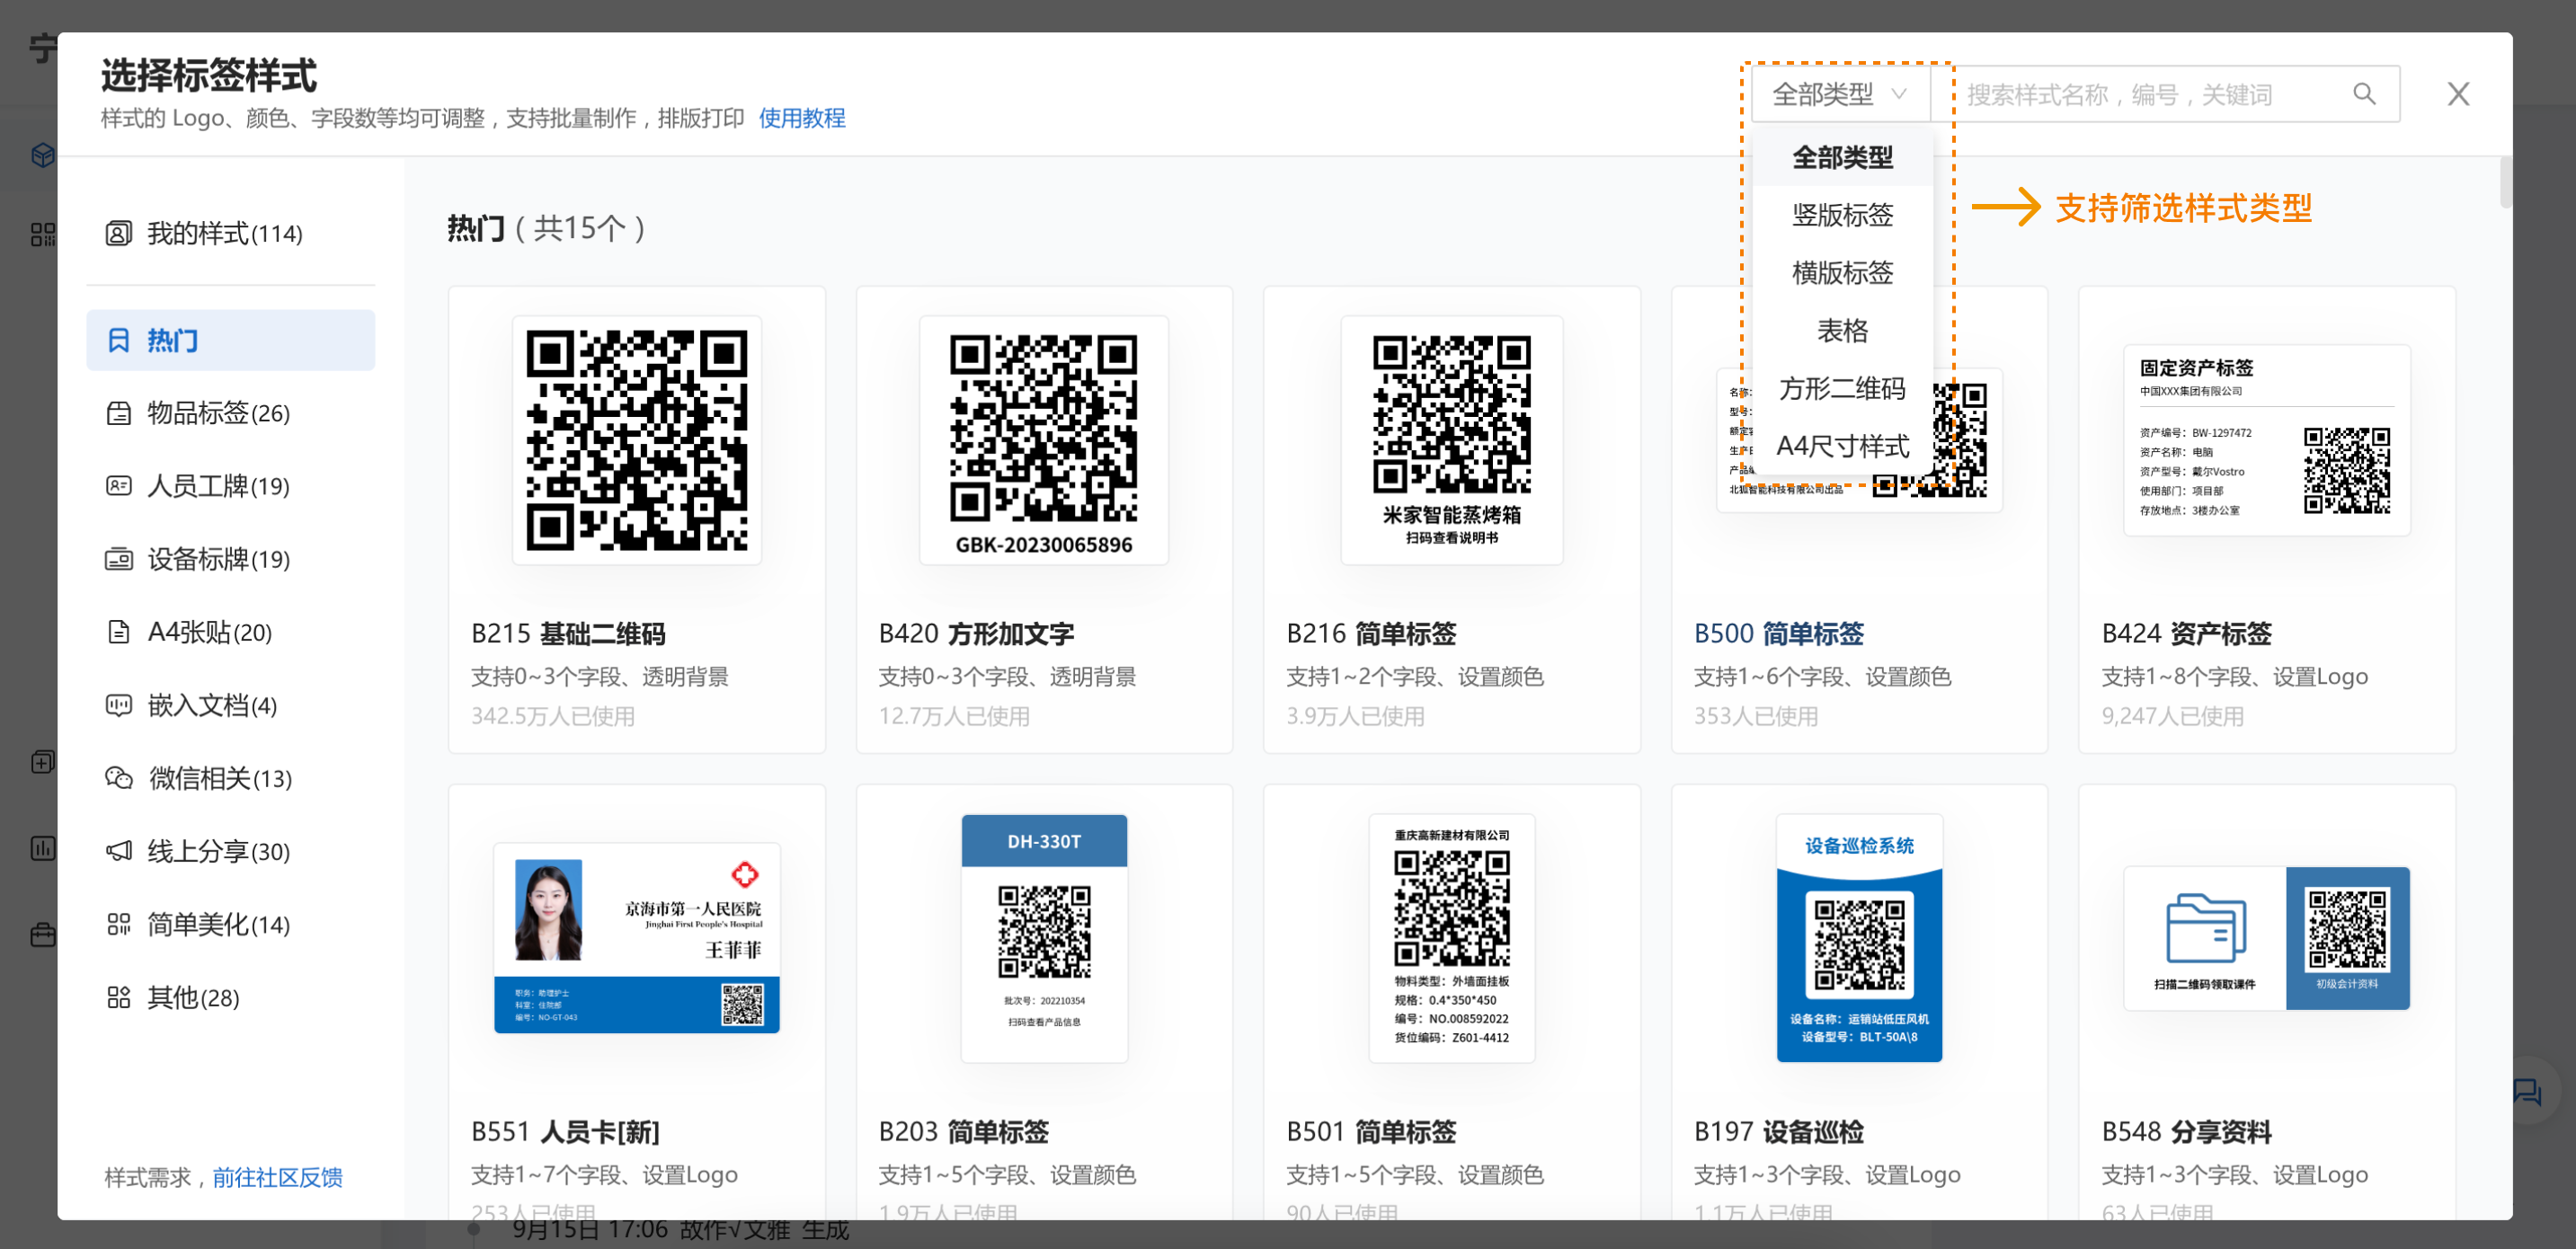
Task: Select the 热门 category
Action: [x=230, y=340]
